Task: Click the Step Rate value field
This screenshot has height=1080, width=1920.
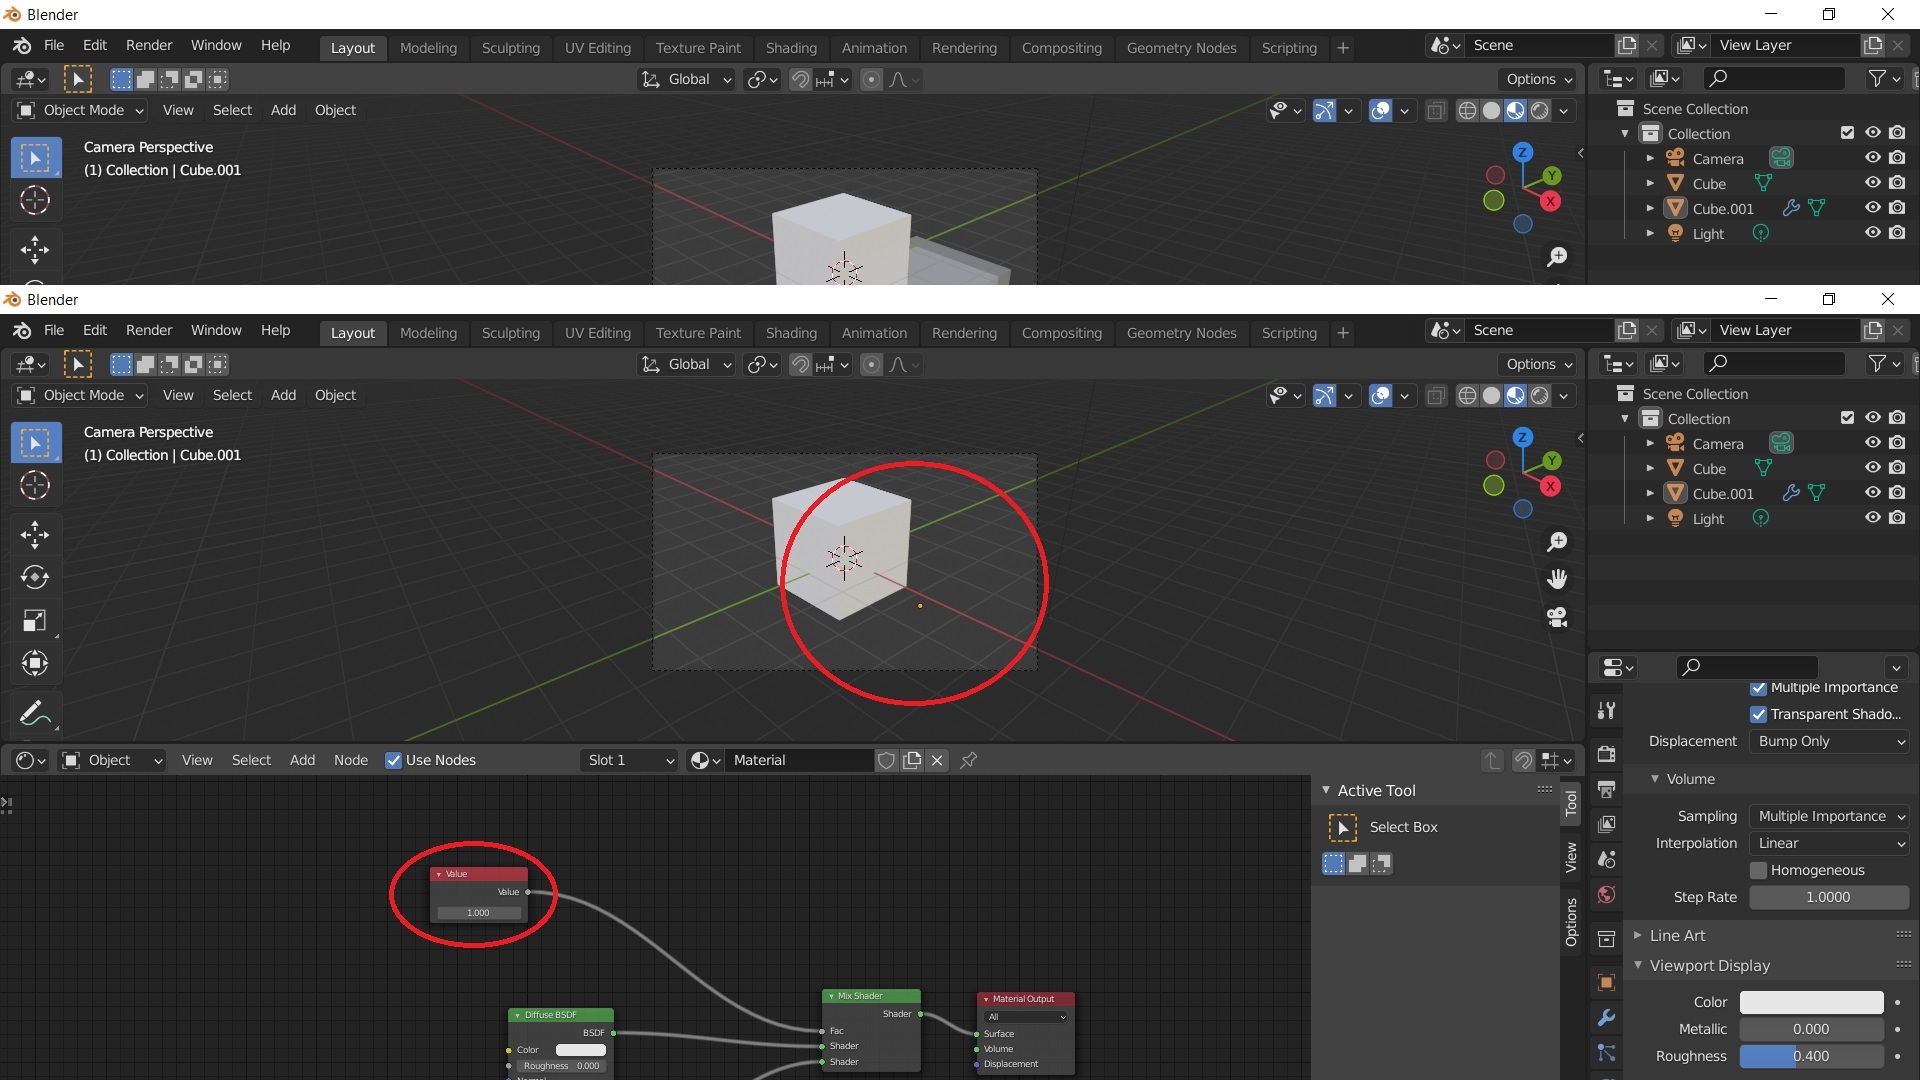Action: pos(1828,897)
